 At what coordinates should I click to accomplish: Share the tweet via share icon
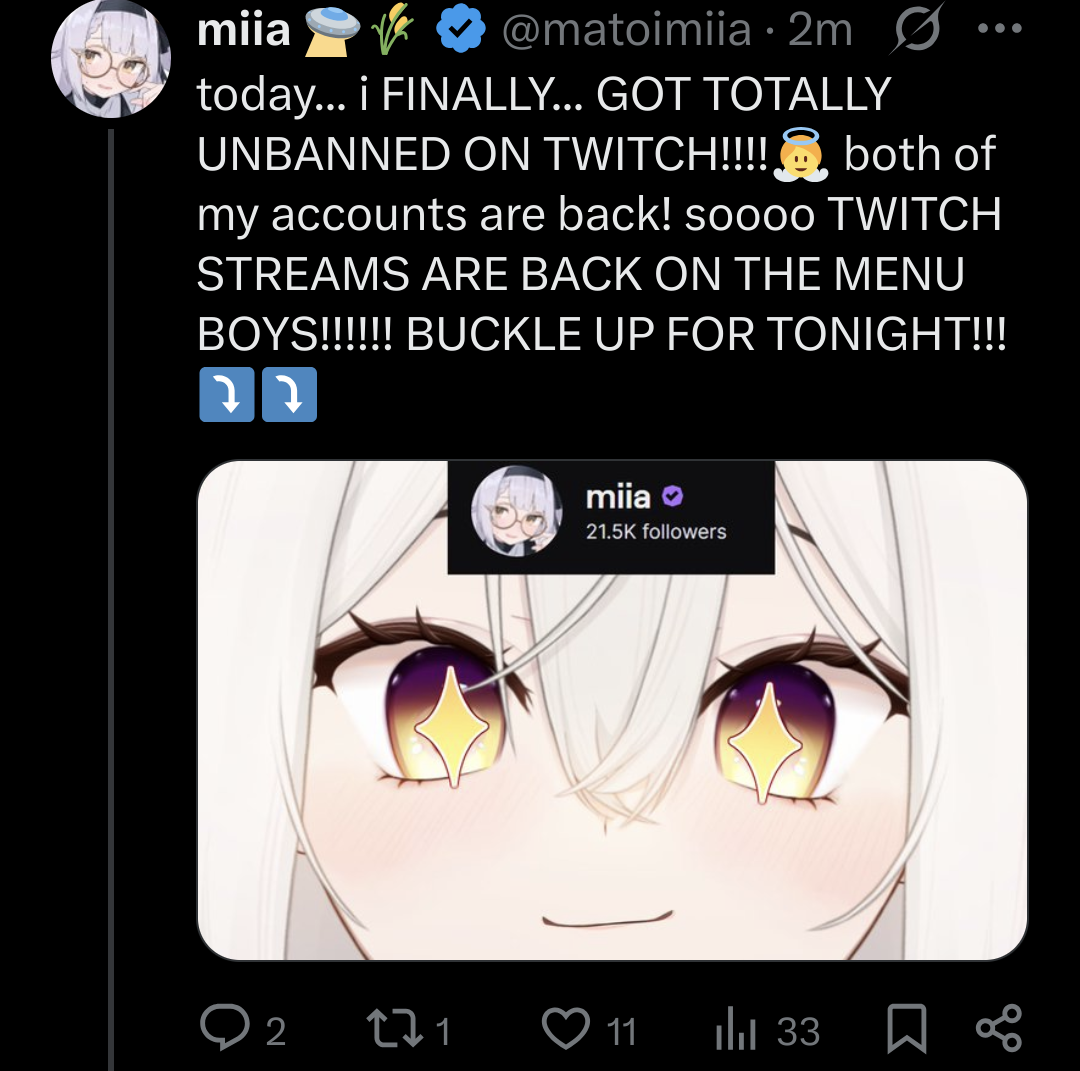point(999,1028)
